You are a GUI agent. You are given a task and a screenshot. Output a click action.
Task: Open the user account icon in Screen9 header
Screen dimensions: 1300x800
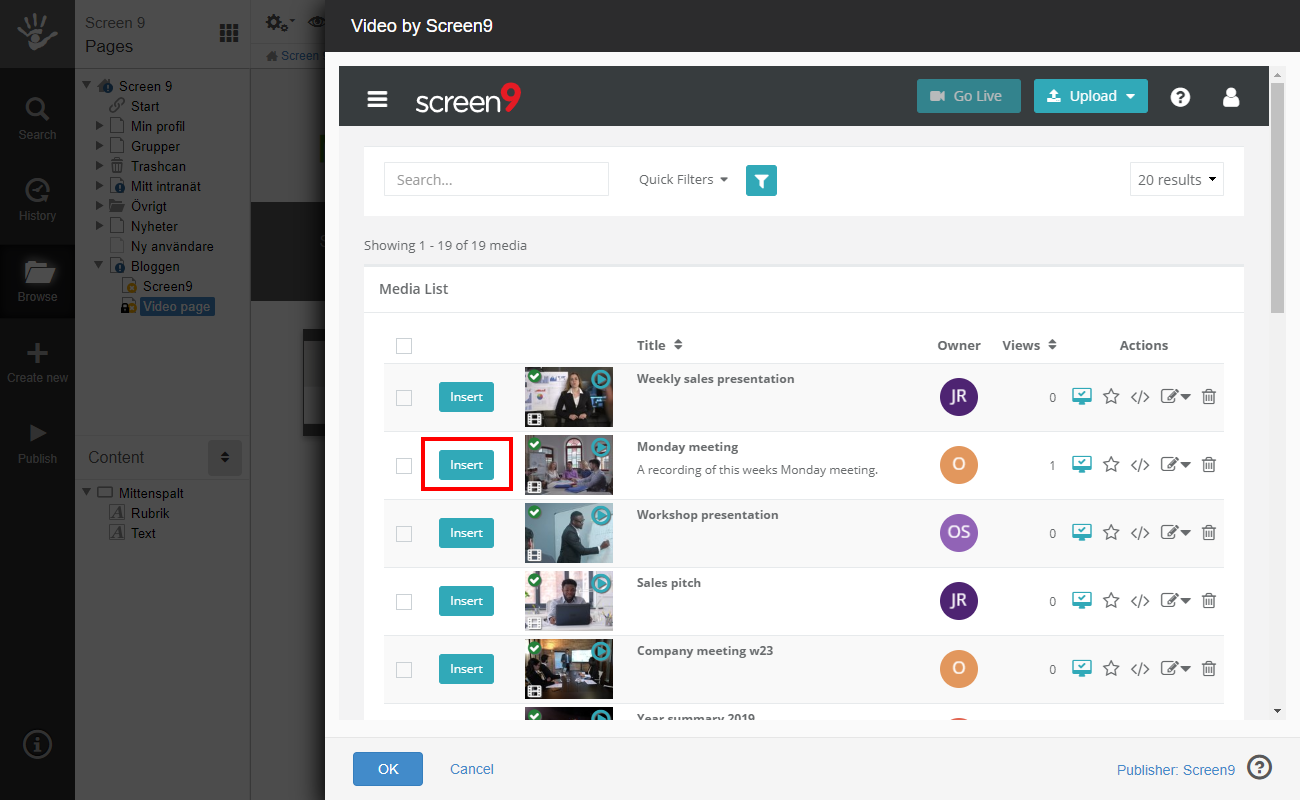(1231, 97)
